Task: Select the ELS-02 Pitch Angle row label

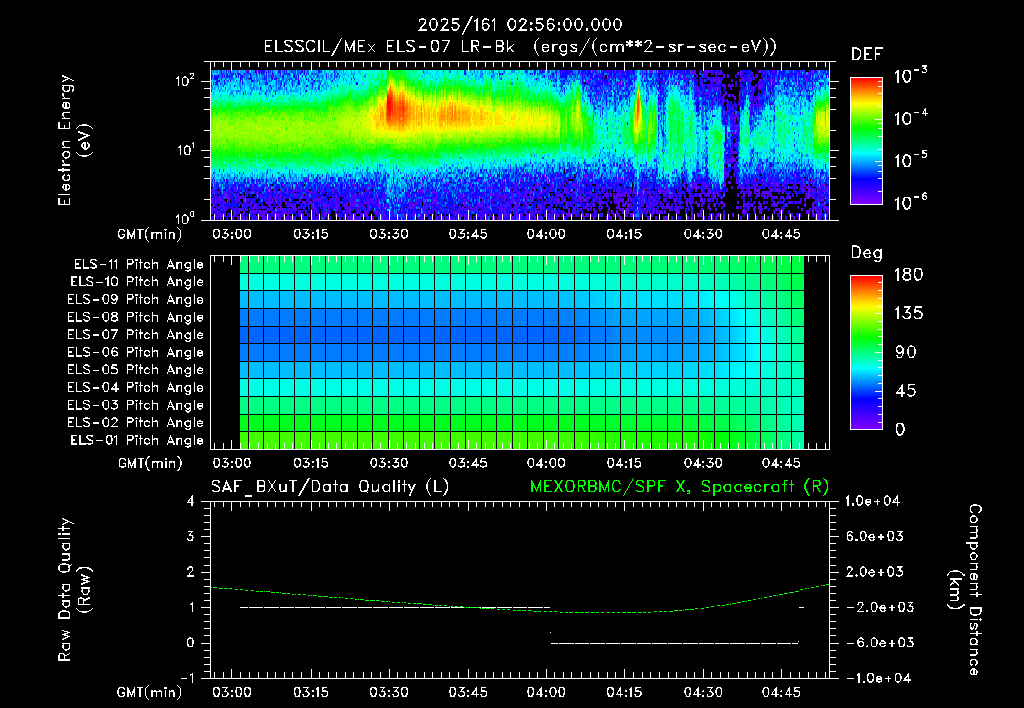Action: [136, 423]
